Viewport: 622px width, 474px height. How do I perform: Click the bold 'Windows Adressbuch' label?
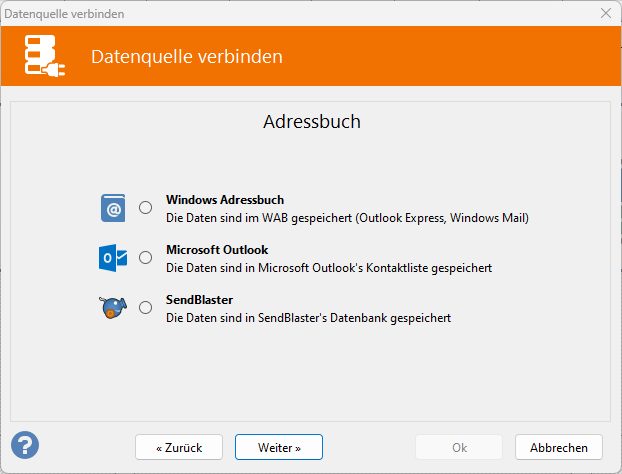point(225,200)
